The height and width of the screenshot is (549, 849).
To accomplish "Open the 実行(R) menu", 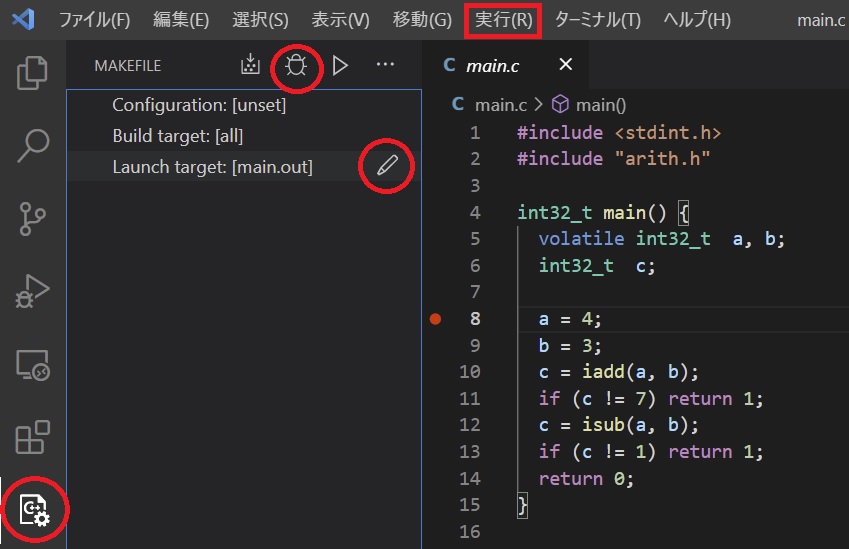I will (504, 20).
